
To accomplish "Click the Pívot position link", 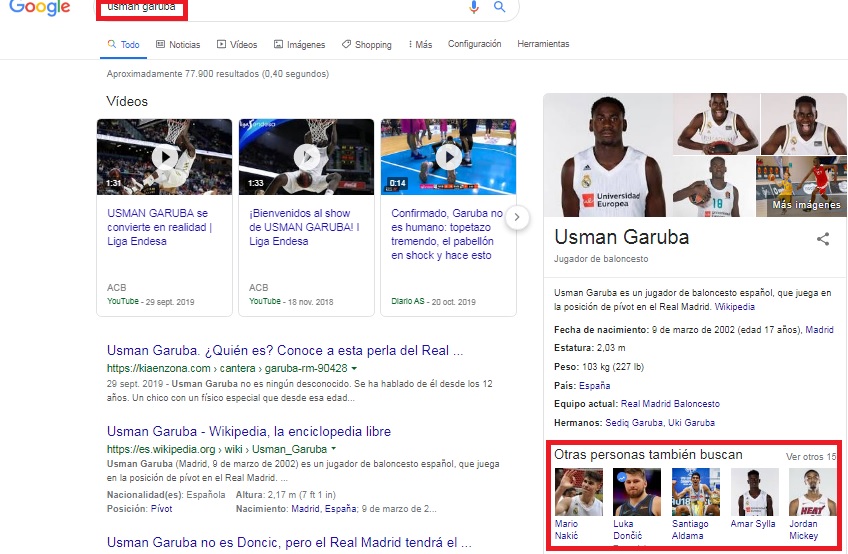I will coord(161,509).
